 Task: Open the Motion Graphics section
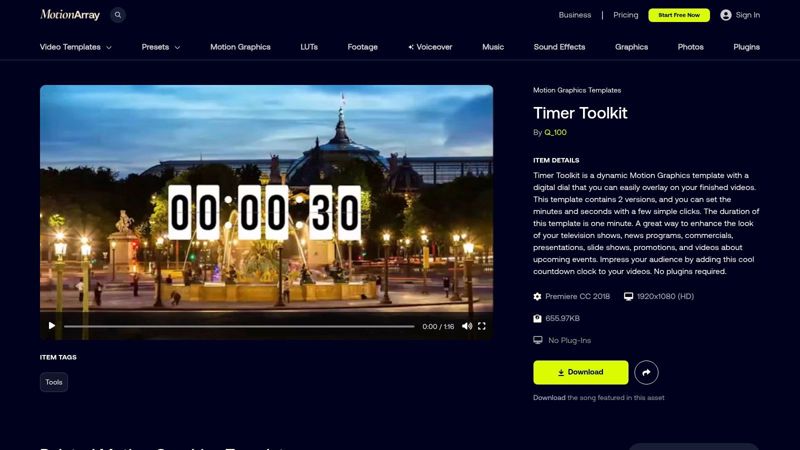[x=240, y=47]
